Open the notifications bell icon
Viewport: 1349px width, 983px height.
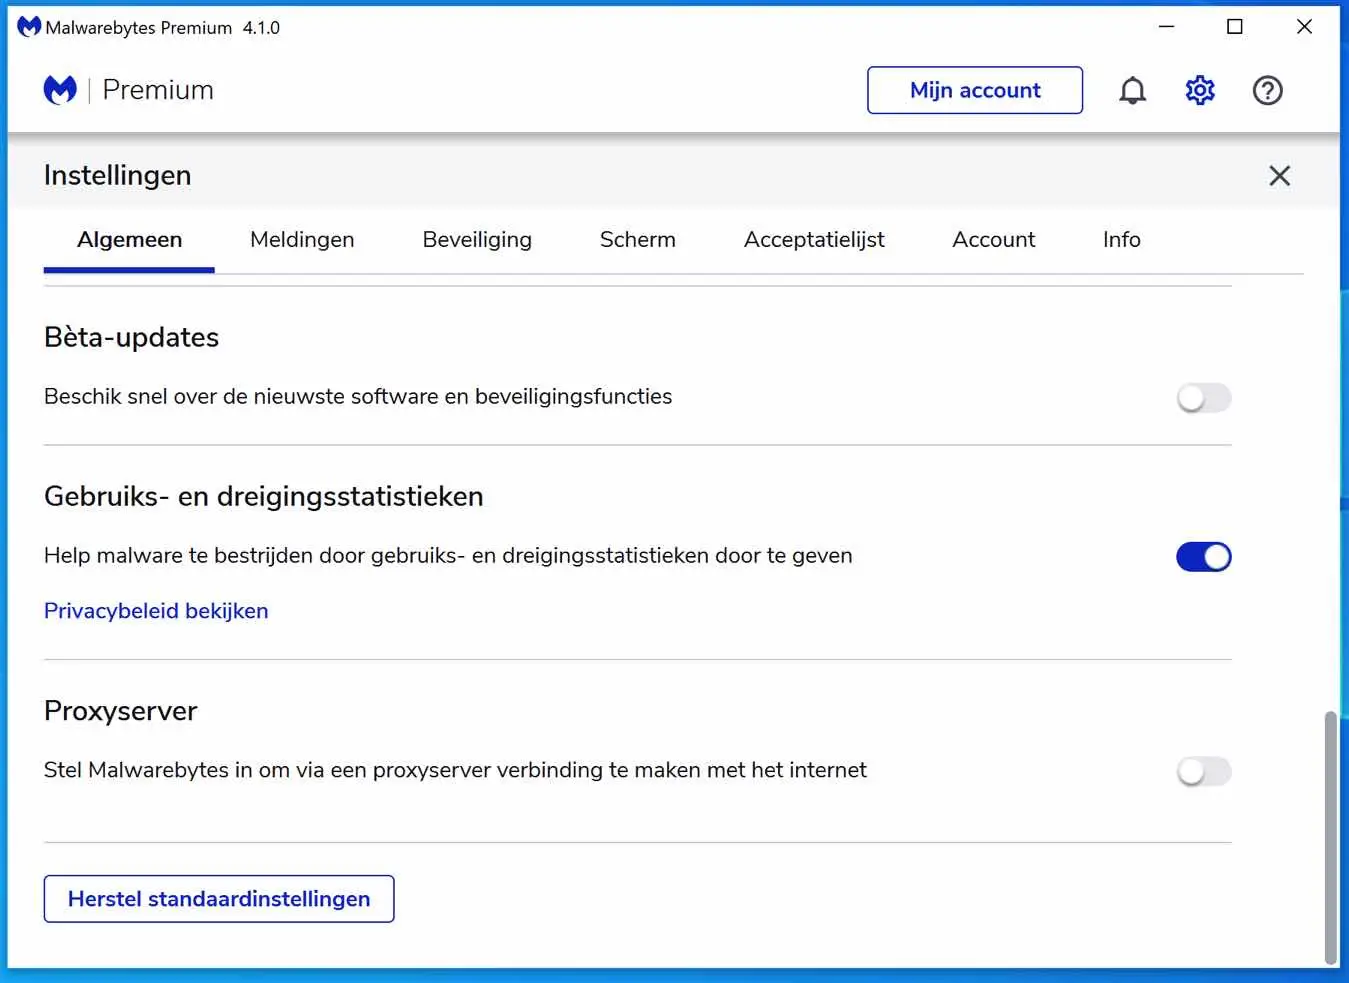[x=1132, y=91]
